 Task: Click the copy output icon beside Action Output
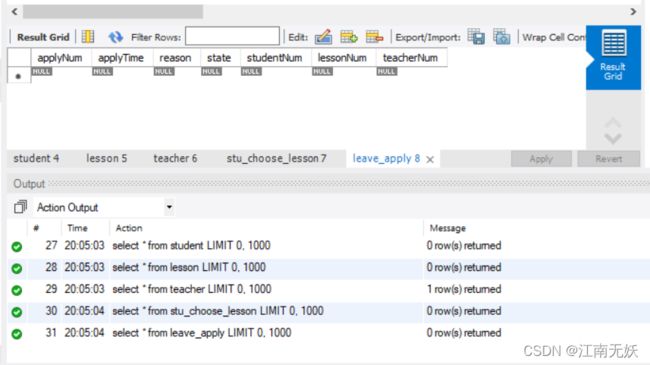(x=20, y=207)
